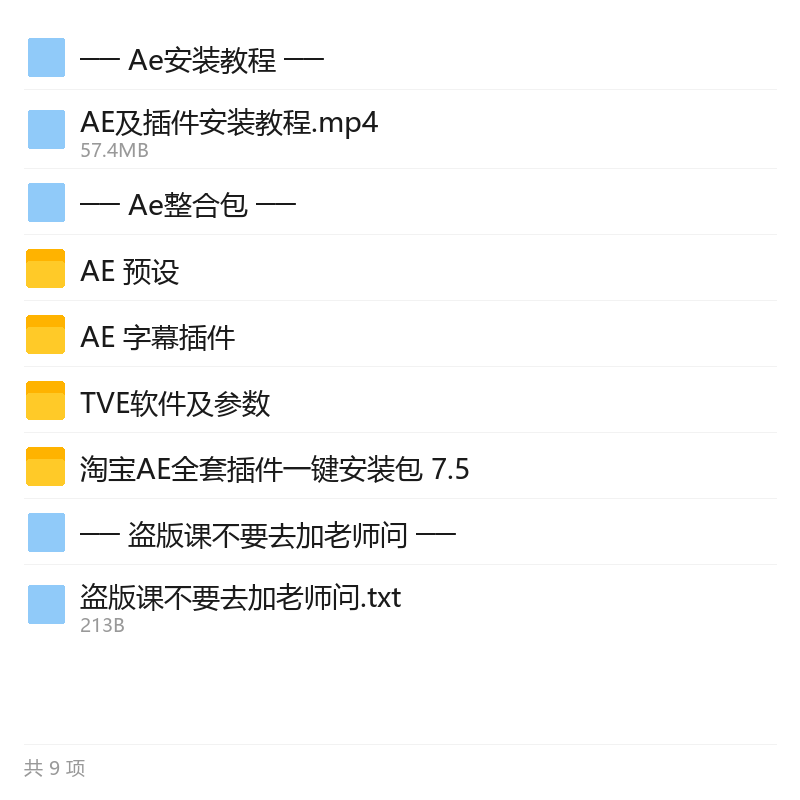
Task: Select the Ae整合包 section divider text
Action: pyautogui.click(x=188, y=205)
